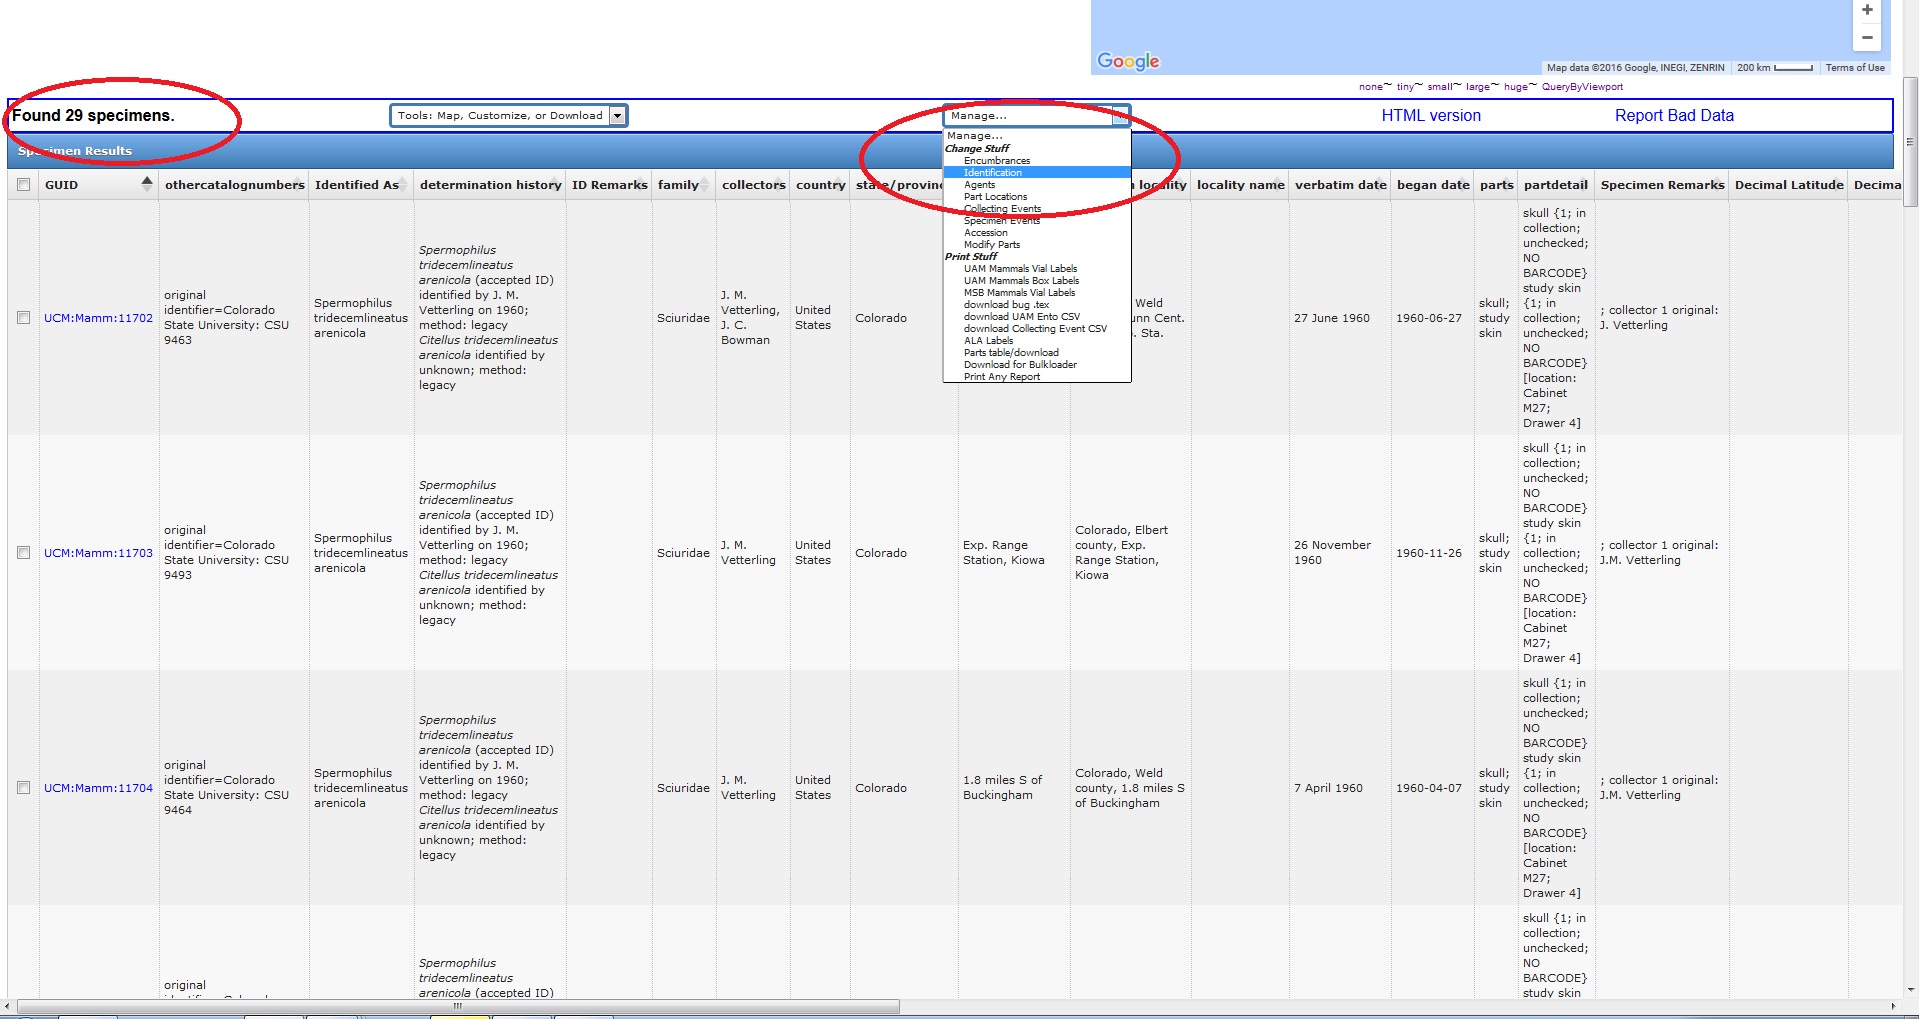The width and height of the screenshot is (1919, 1019).
Task: Click the Report Bad Data link
Action: 1674,116
